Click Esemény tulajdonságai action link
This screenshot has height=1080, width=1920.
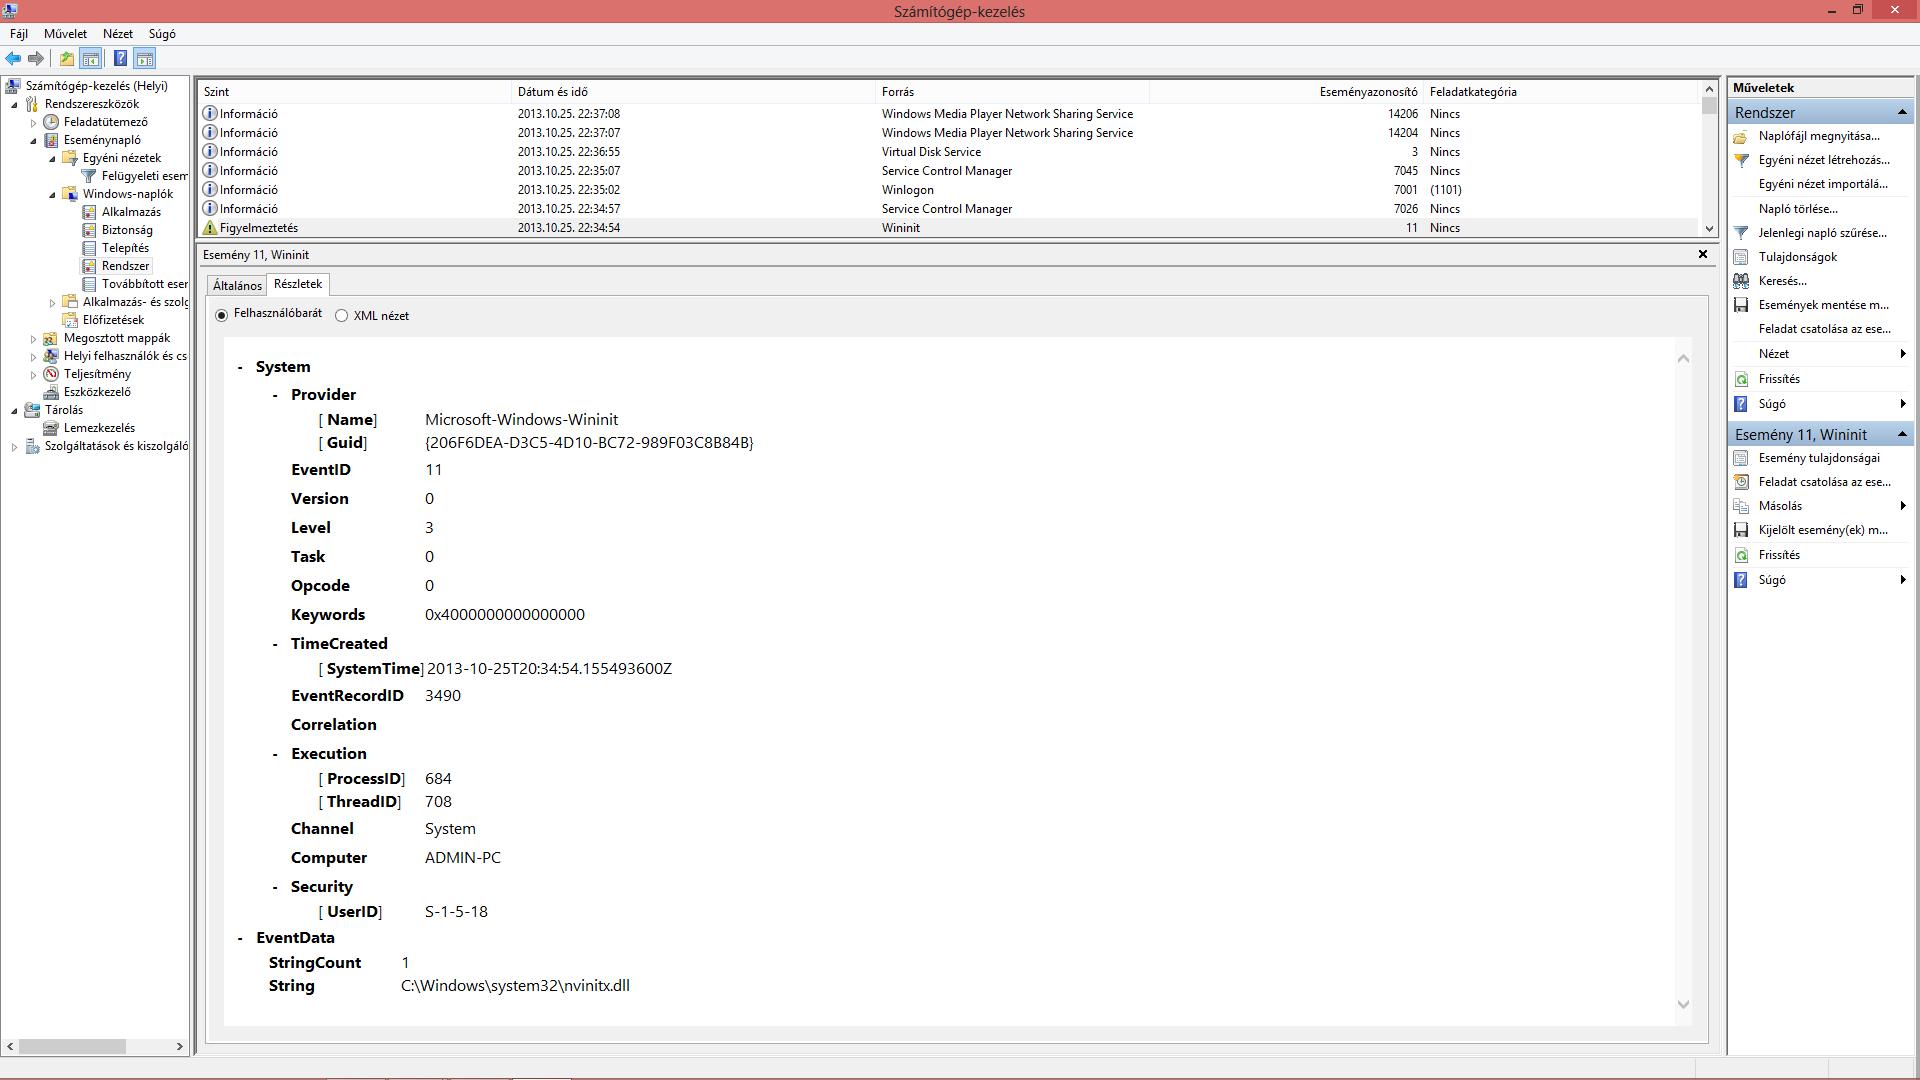tap(1818, 458)
